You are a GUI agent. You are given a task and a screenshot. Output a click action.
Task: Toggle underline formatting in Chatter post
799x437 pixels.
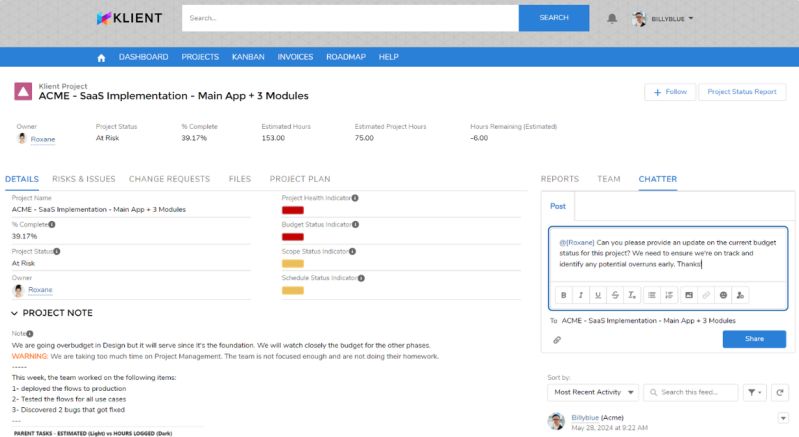(598, 295)
